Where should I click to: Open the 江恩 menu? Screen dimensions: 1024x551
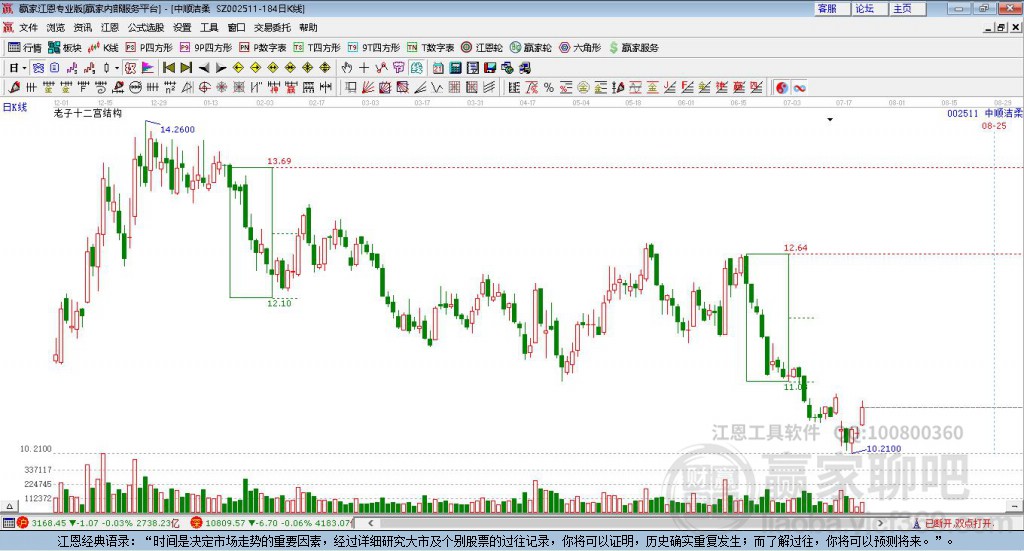pos(110,27)
